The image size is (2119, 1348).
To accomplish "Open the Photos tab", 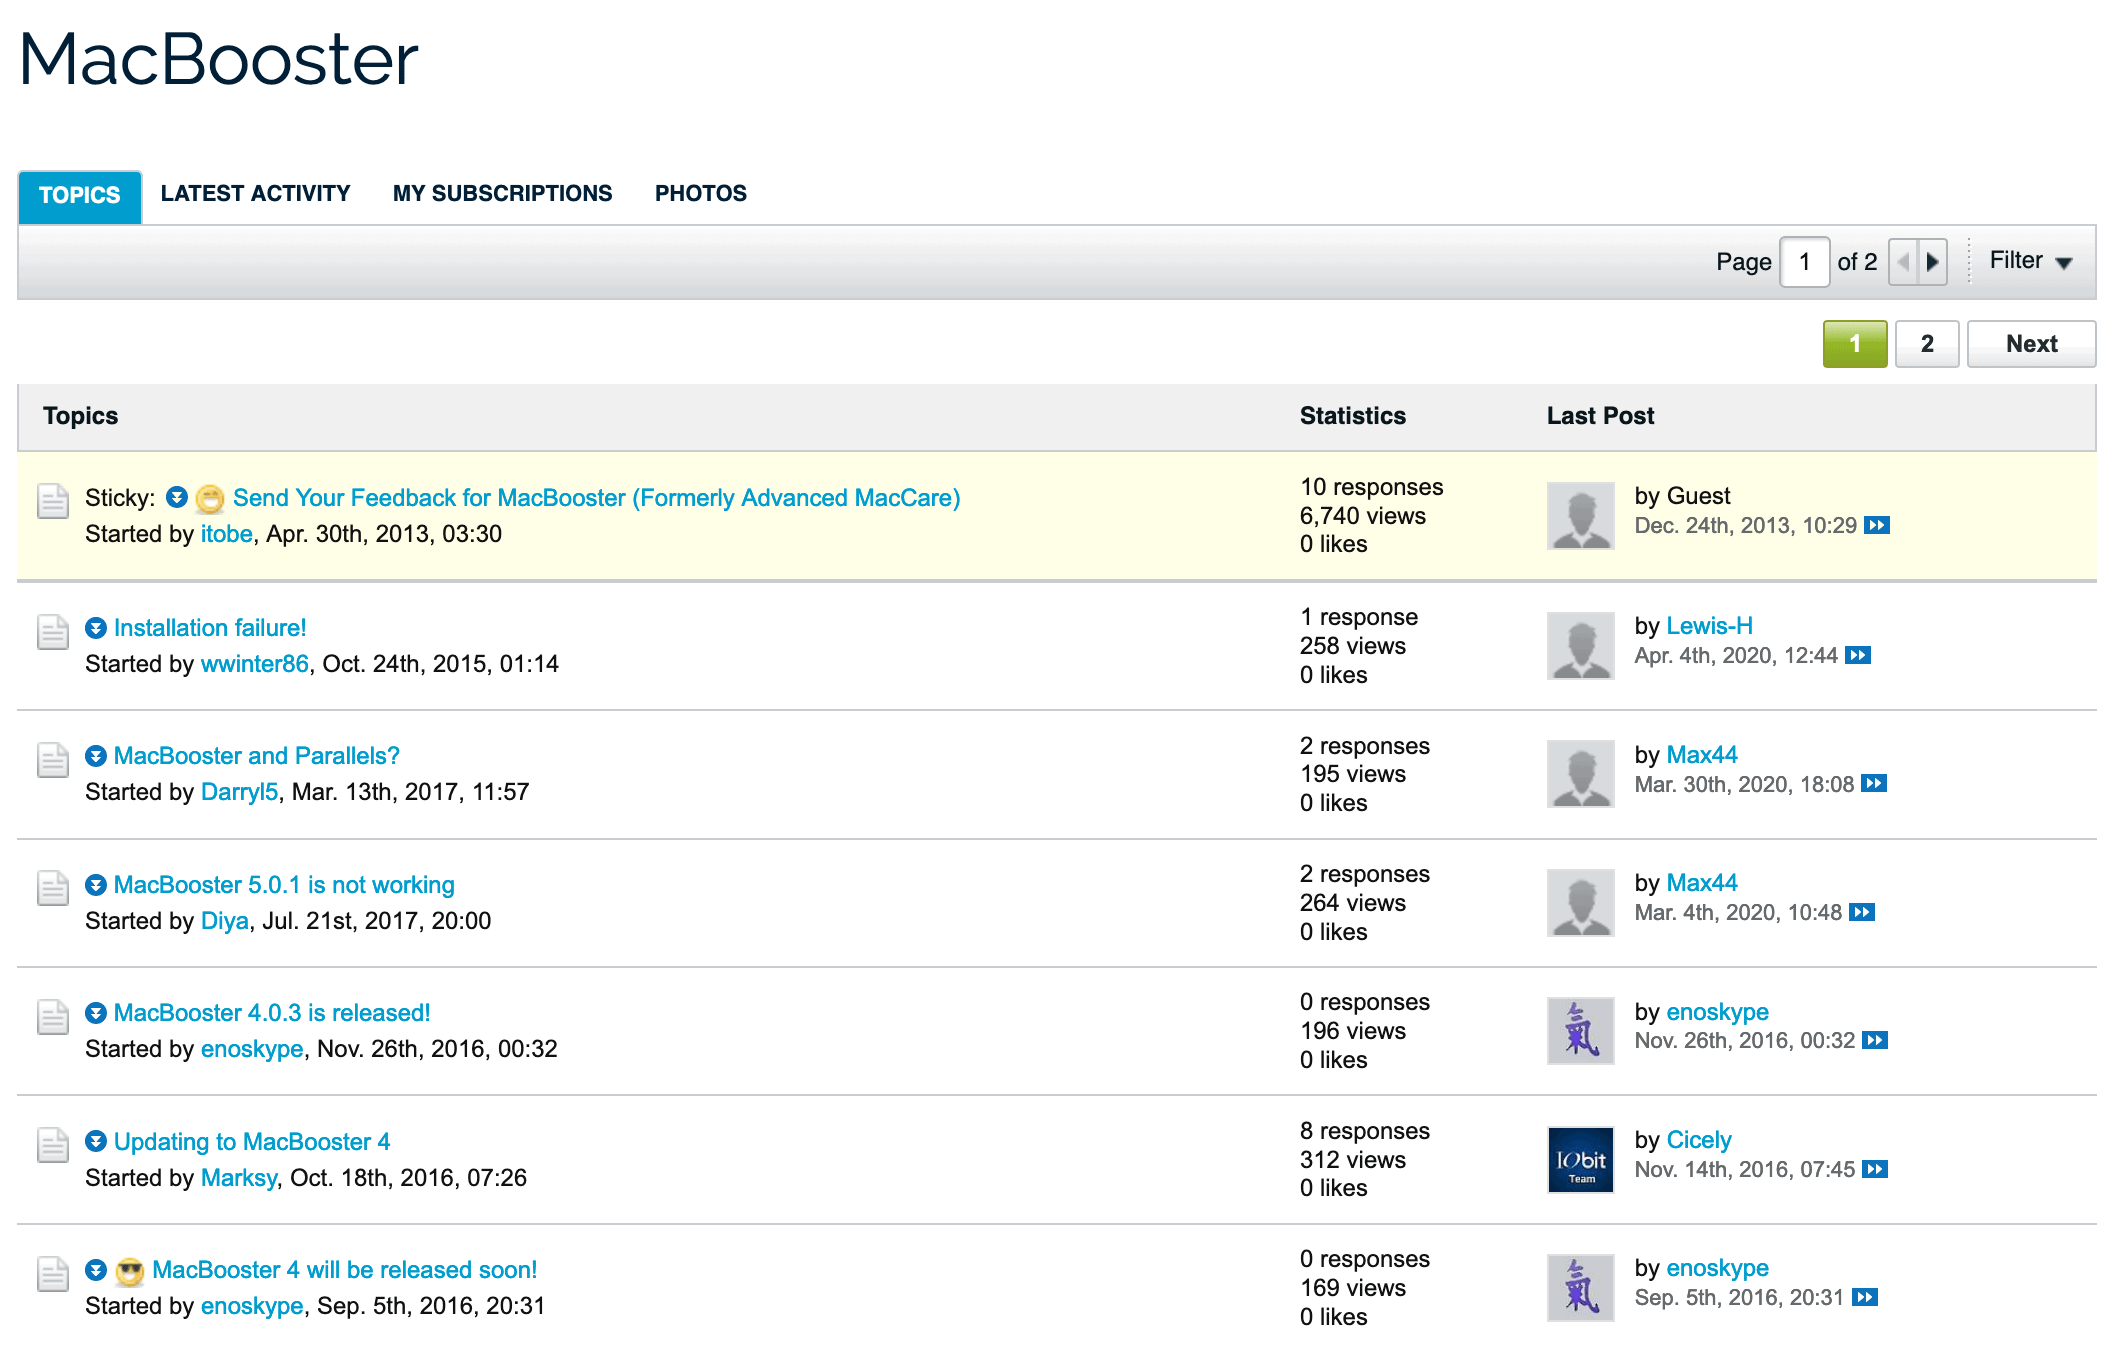I will [x=700, y=193].
